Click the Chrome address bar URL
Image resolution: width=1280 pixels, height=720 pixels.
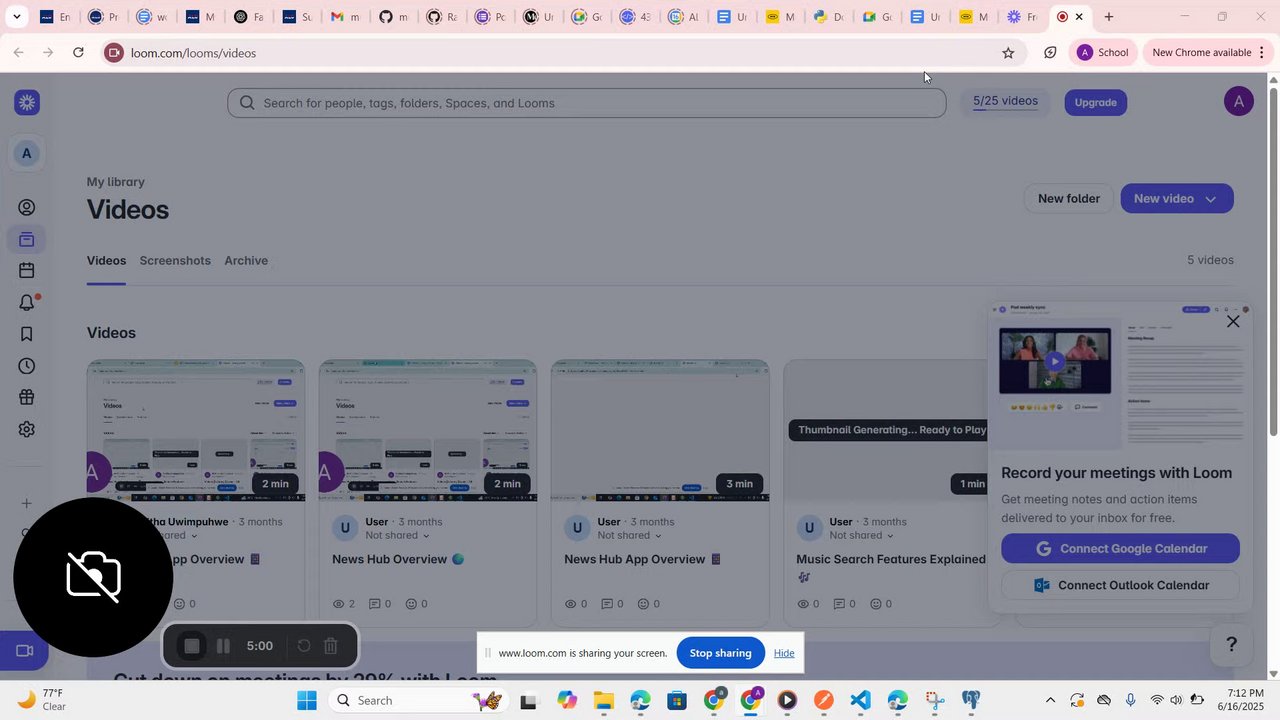point(193,53)
